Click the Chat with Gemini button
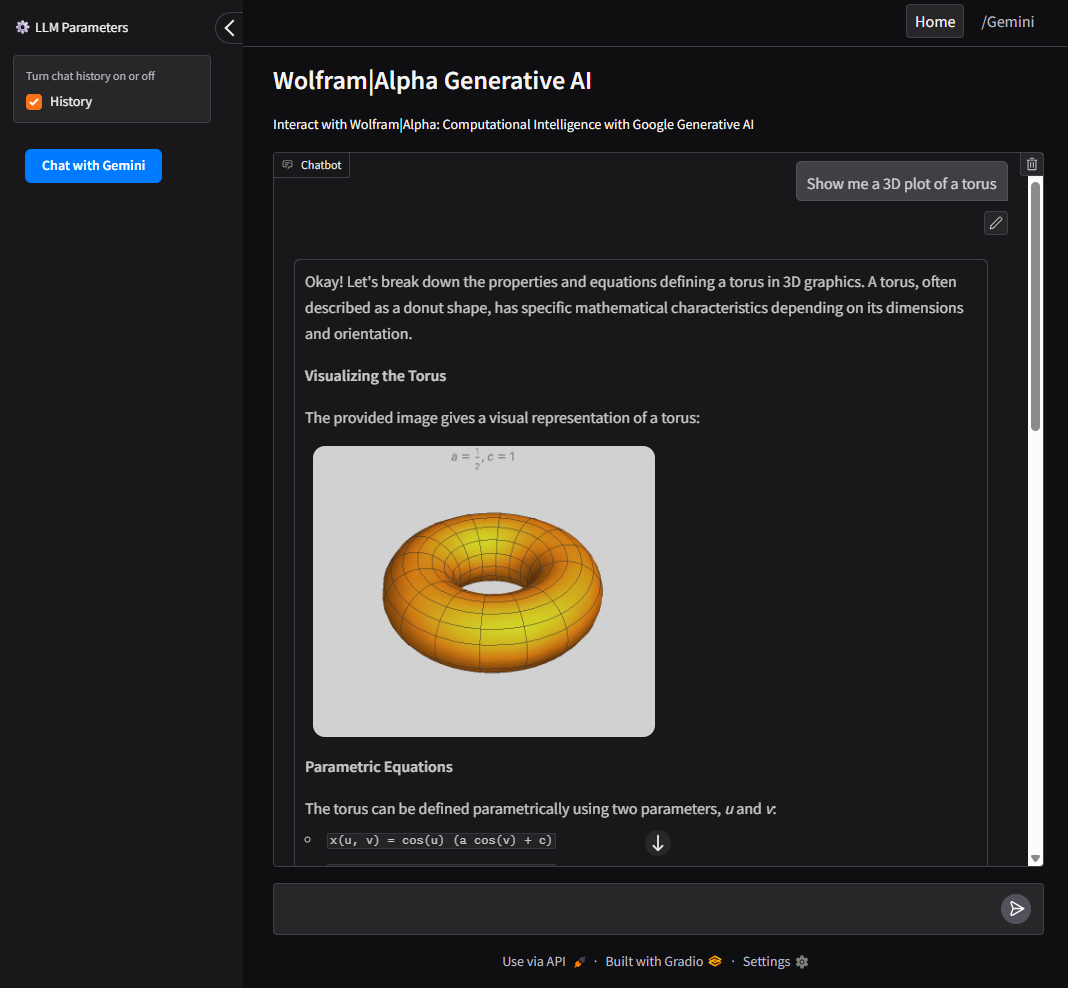1068x988 pixels. pos(93,166)
